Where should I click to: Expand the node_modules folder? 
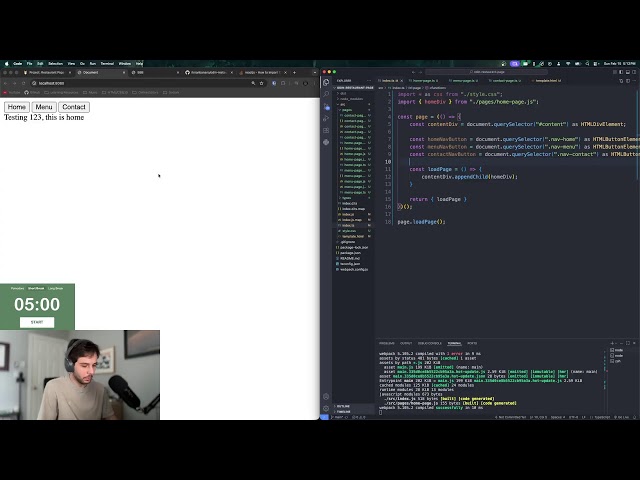pos(351,99)
